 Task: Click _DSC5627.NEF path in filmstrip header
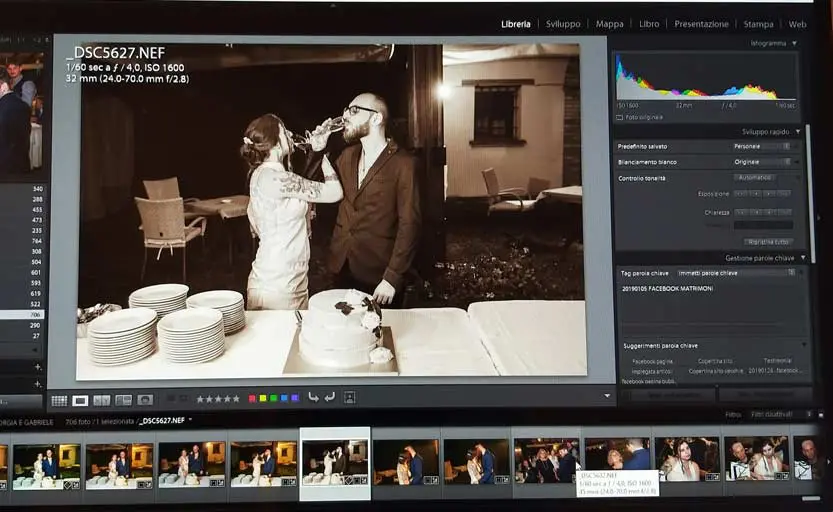click(x=162, y=421)
